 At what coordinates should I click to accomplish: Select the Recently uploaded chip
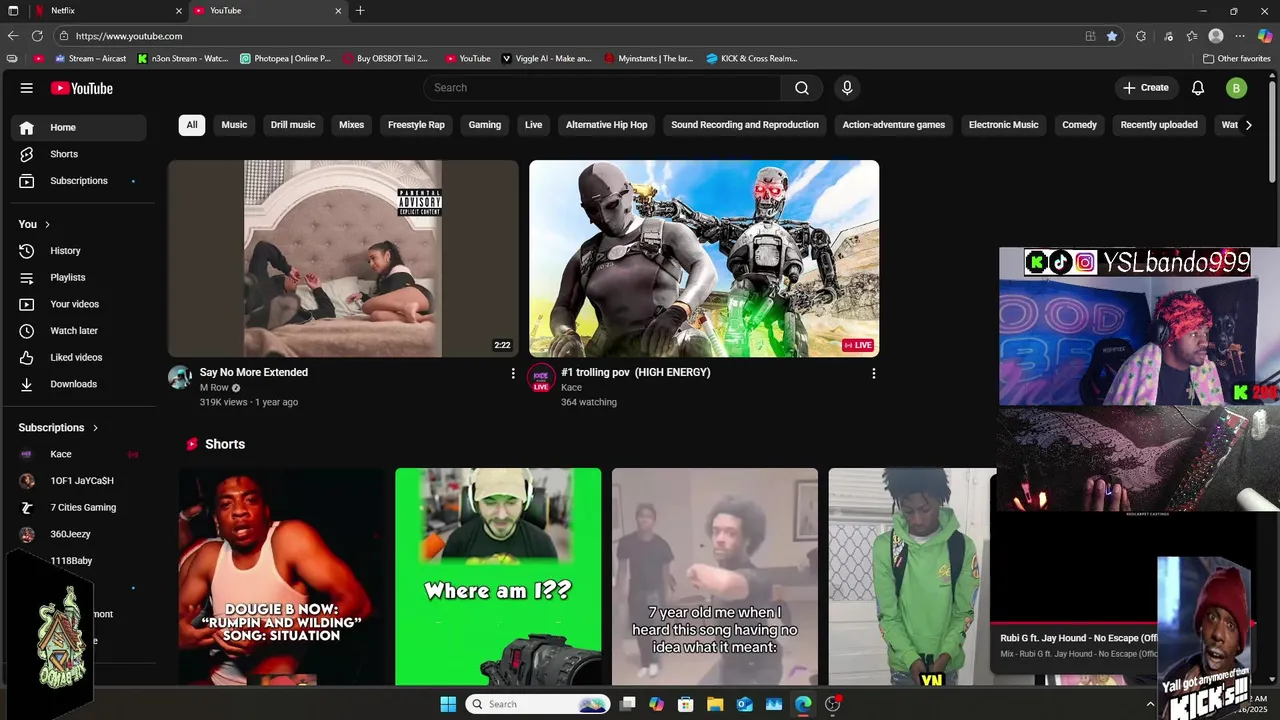[1159, 125]
